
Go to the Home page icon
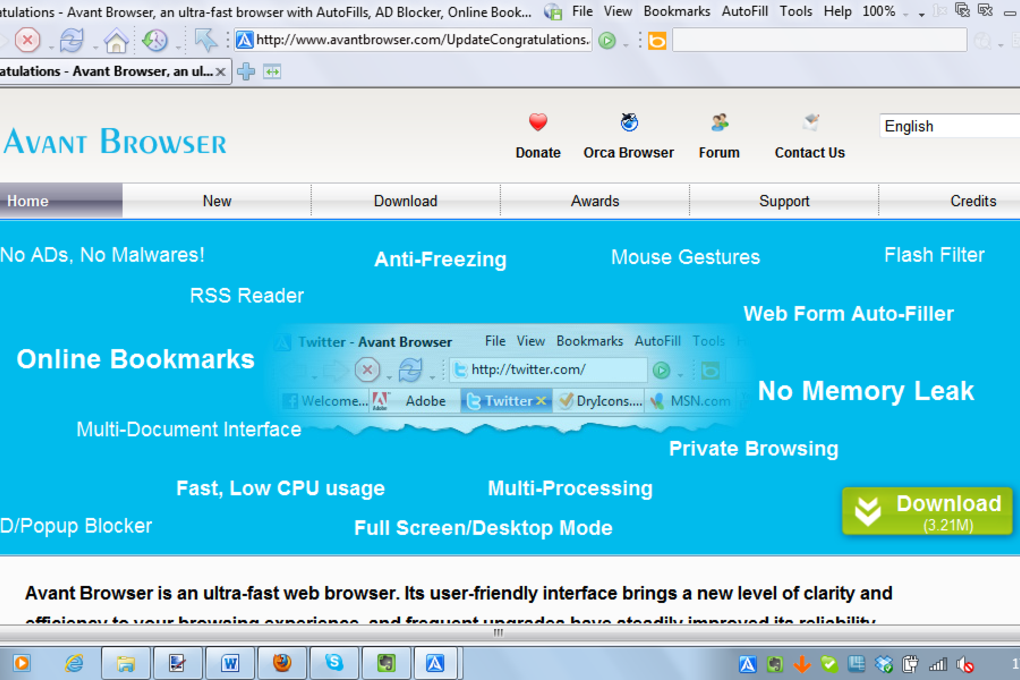(116, 41)
